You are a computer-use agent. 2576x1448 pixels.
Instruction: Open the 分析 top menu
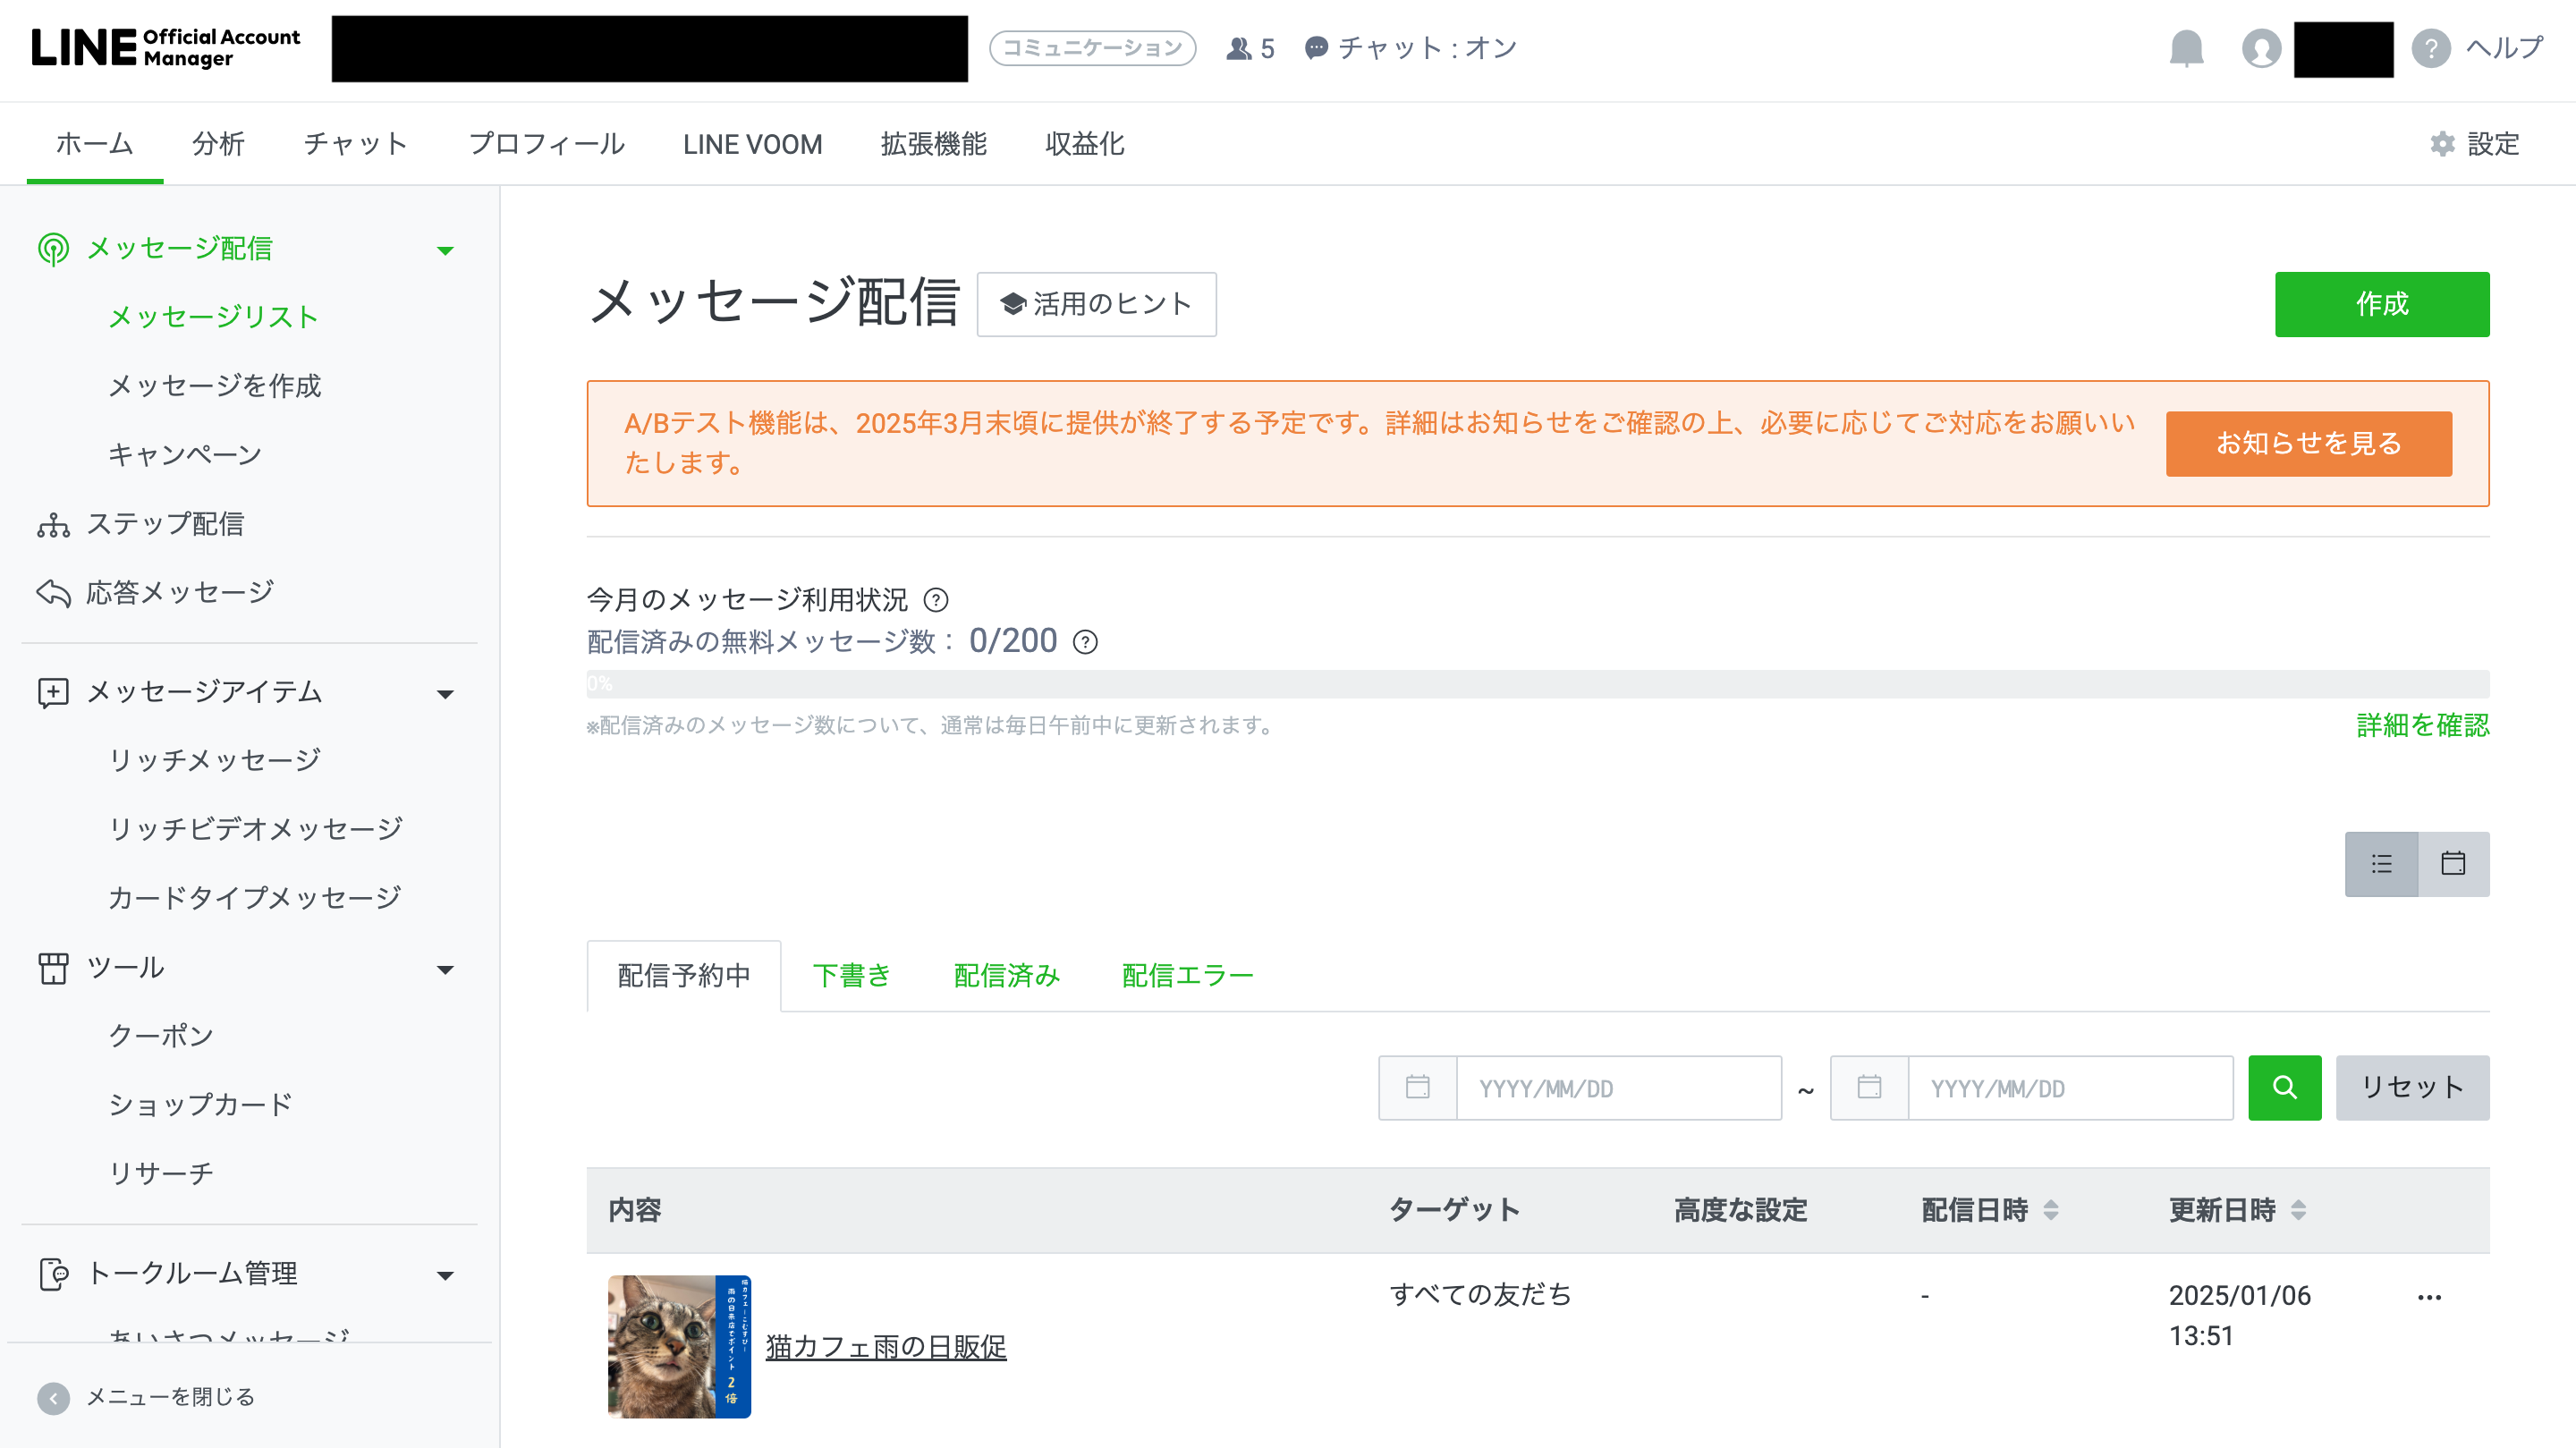click(218, 144)
